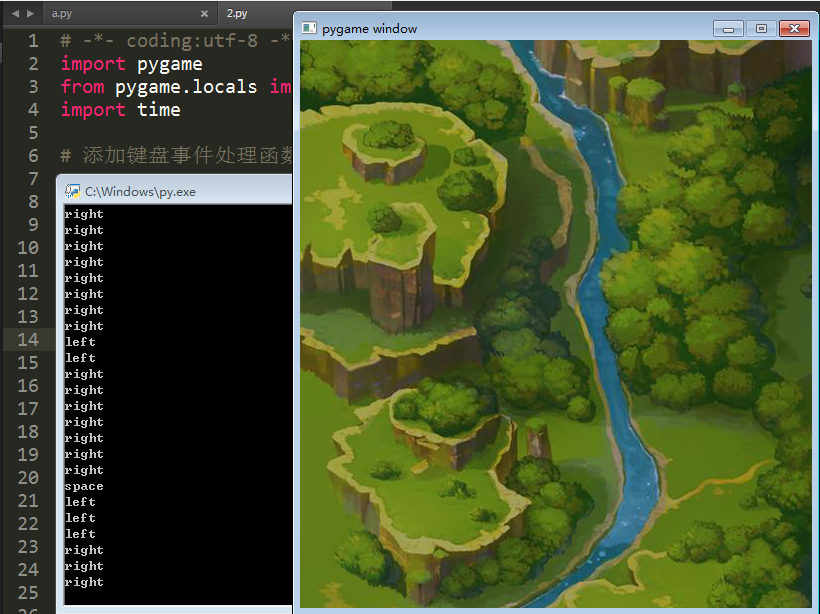Click the coding:utf-8 comment line
Viewport: 820px width, 614px height.
point(175,41)
